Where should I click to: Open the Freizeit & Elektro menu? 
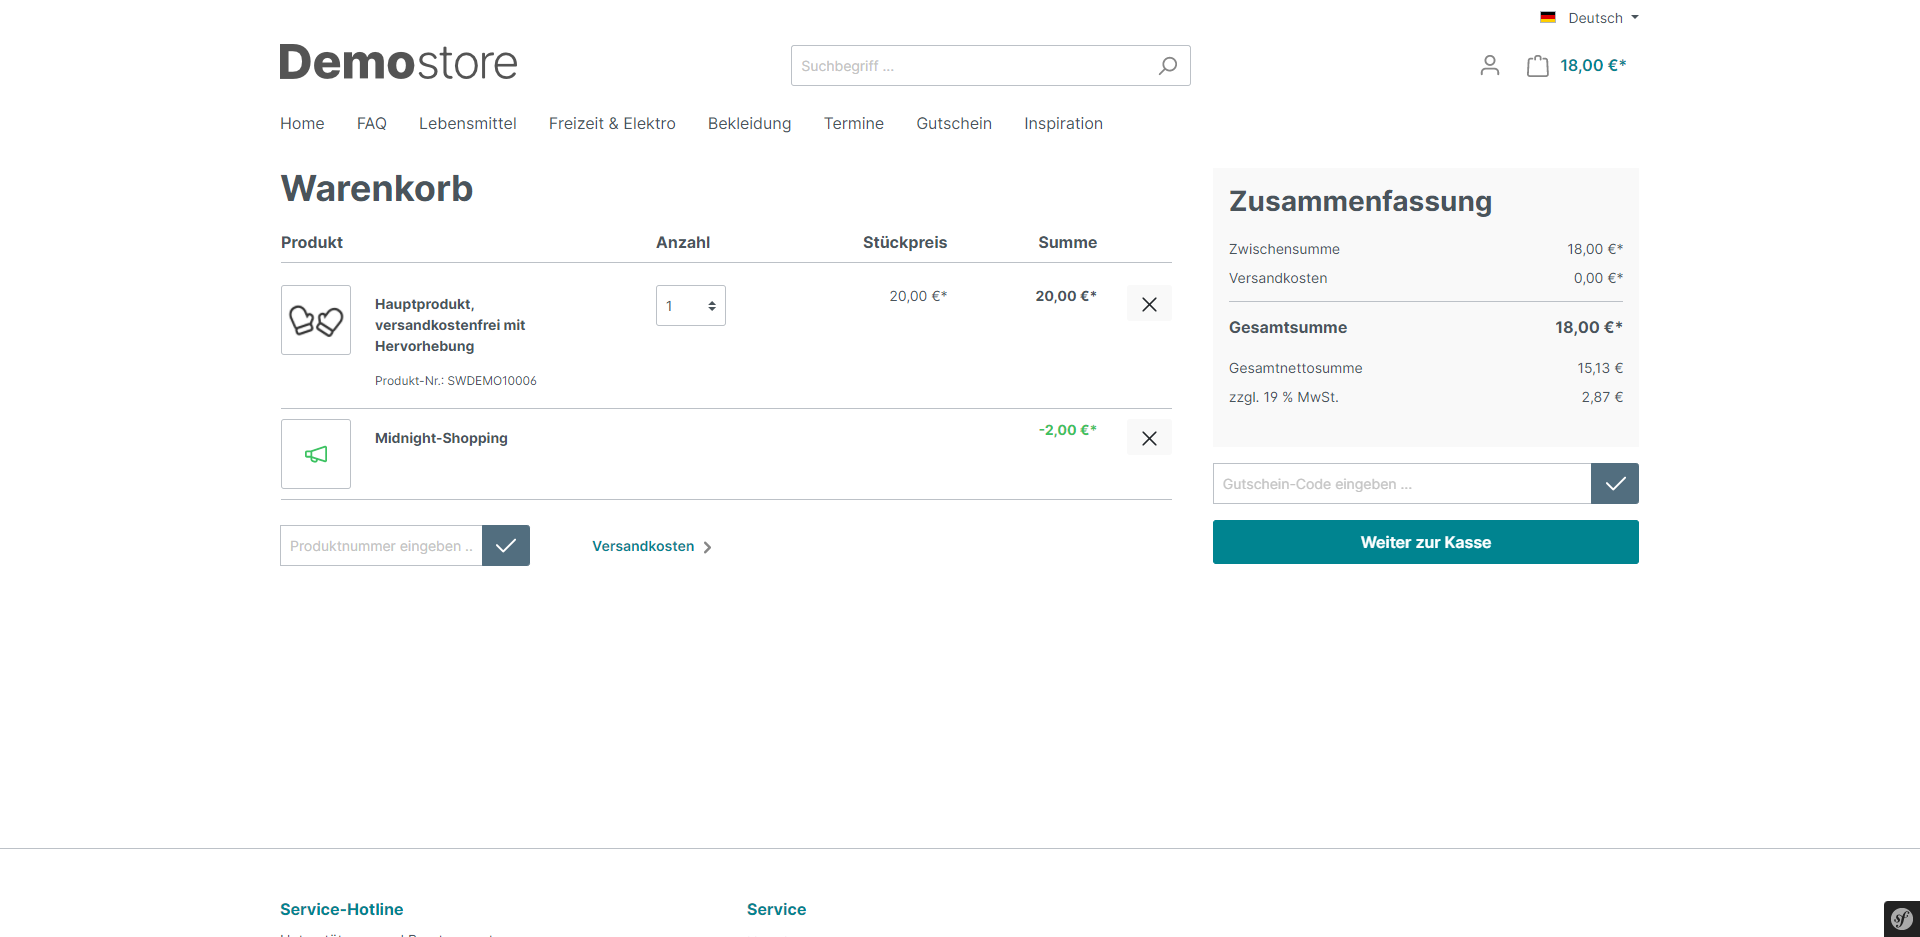[612, 124]
